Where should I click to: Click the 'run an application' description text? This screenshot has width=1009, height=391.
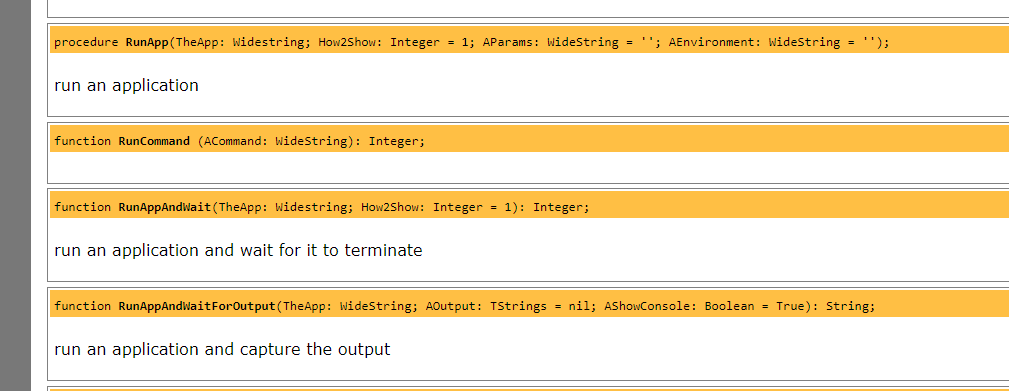(126, 85)
